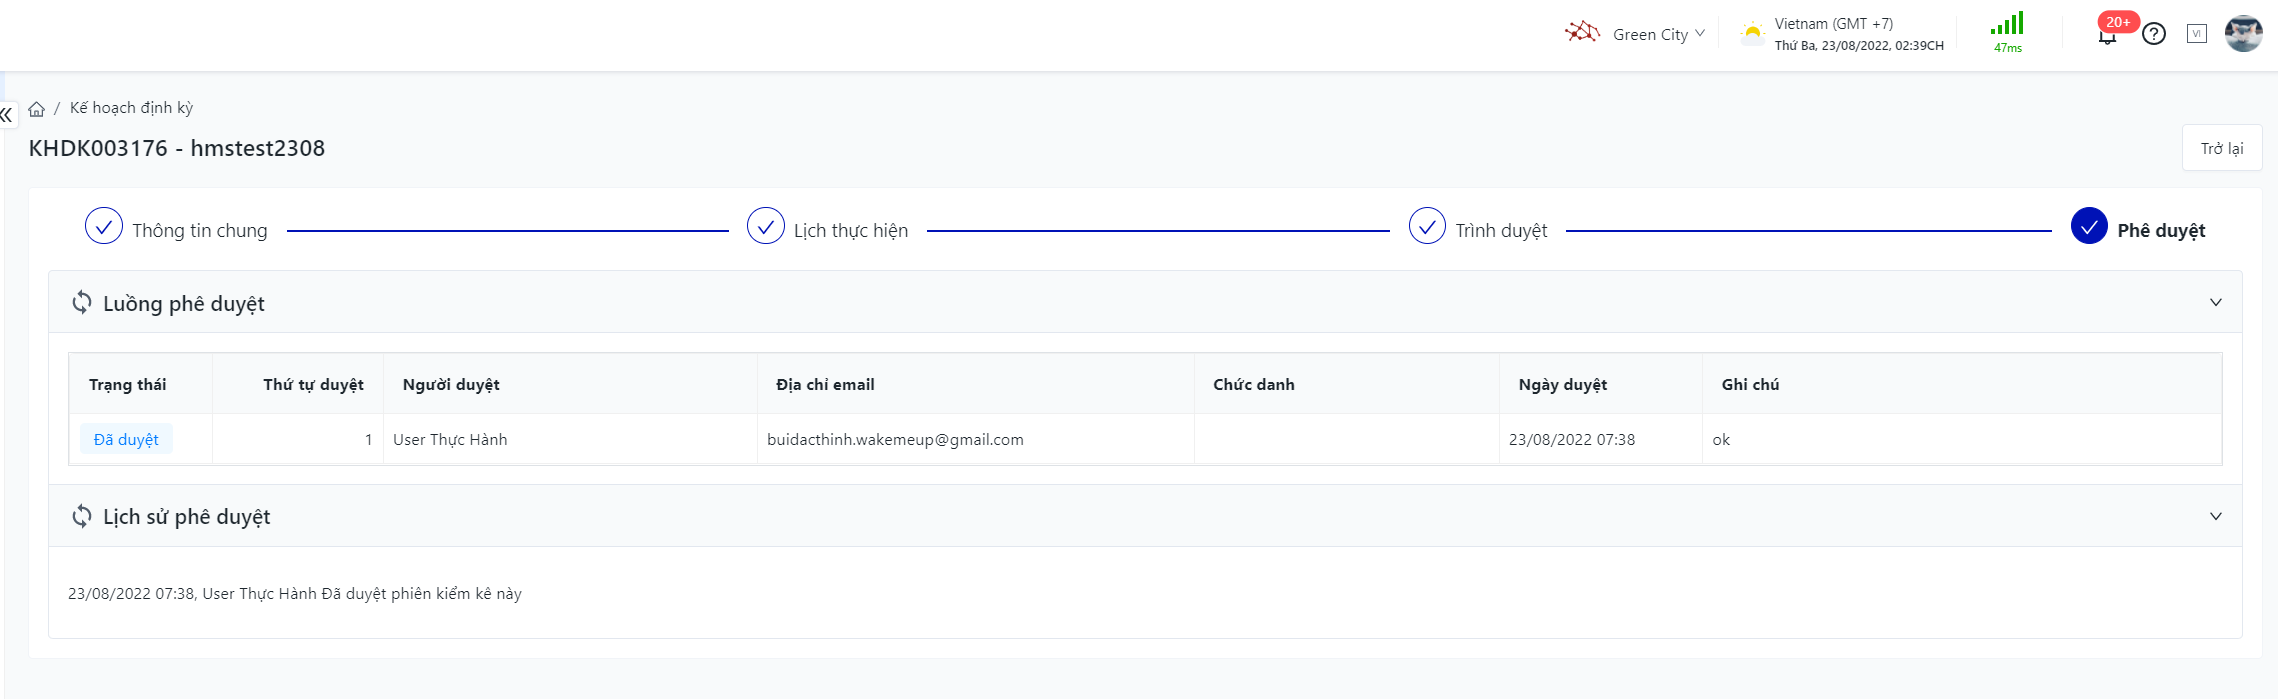This screenshot has height=699, width=2278.
Task: Click the Đã duyệt status tag
Action: point(126,440)
